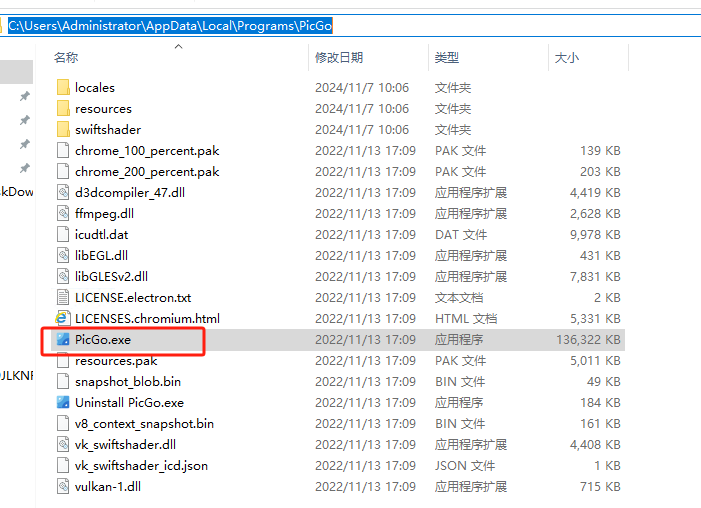Select v8_context_snapshot.bin file icon

(x=63, y=423)
